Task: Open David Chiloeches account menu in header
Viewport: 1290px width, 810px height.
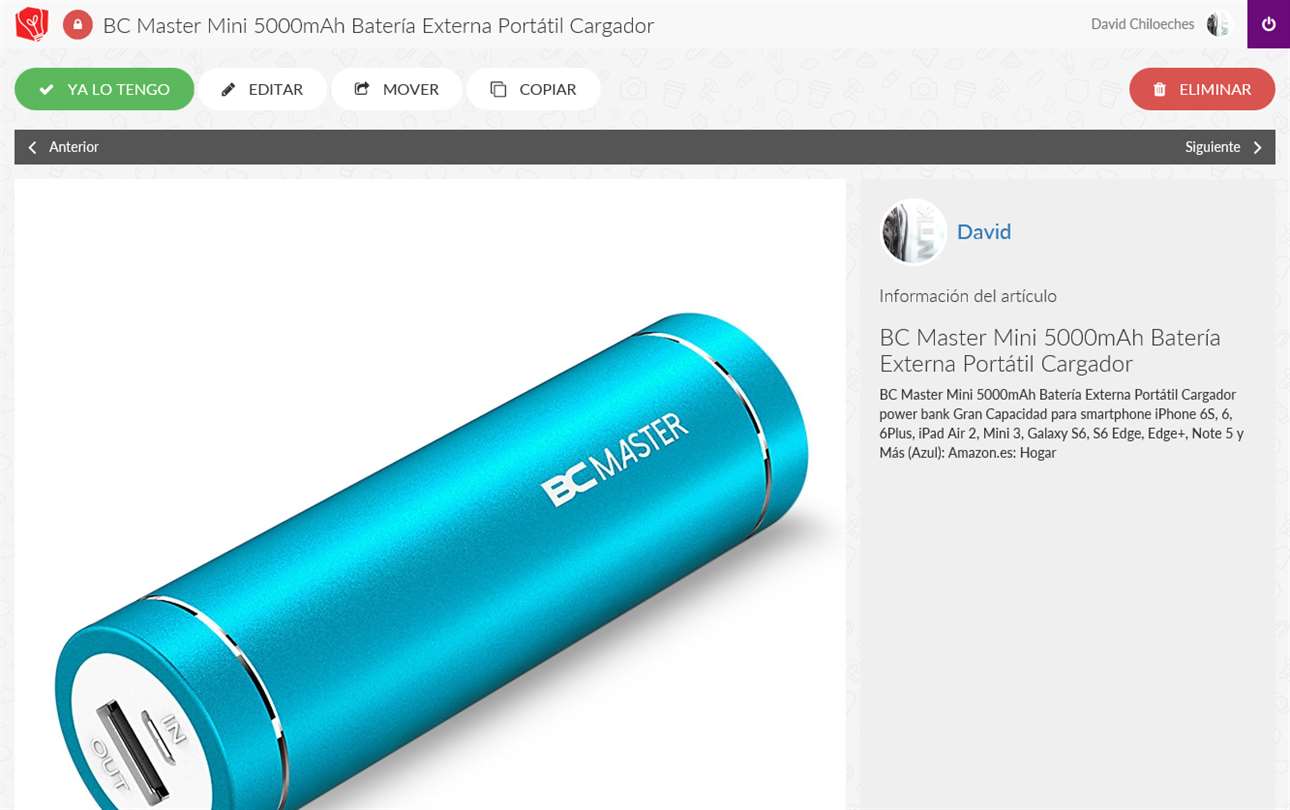Action: [x=1160, y=24]
